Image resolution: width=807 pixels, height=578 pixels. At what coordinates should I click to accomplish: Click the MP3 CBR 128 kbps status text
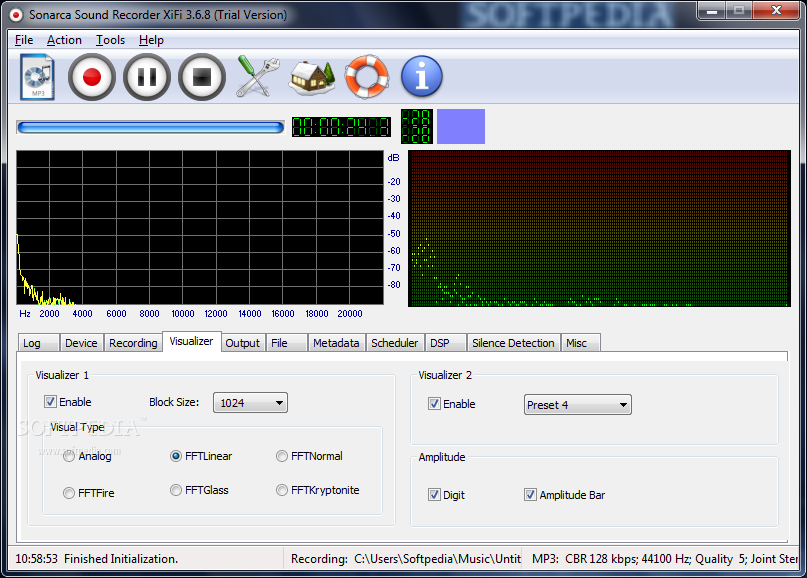coord(664,559)
